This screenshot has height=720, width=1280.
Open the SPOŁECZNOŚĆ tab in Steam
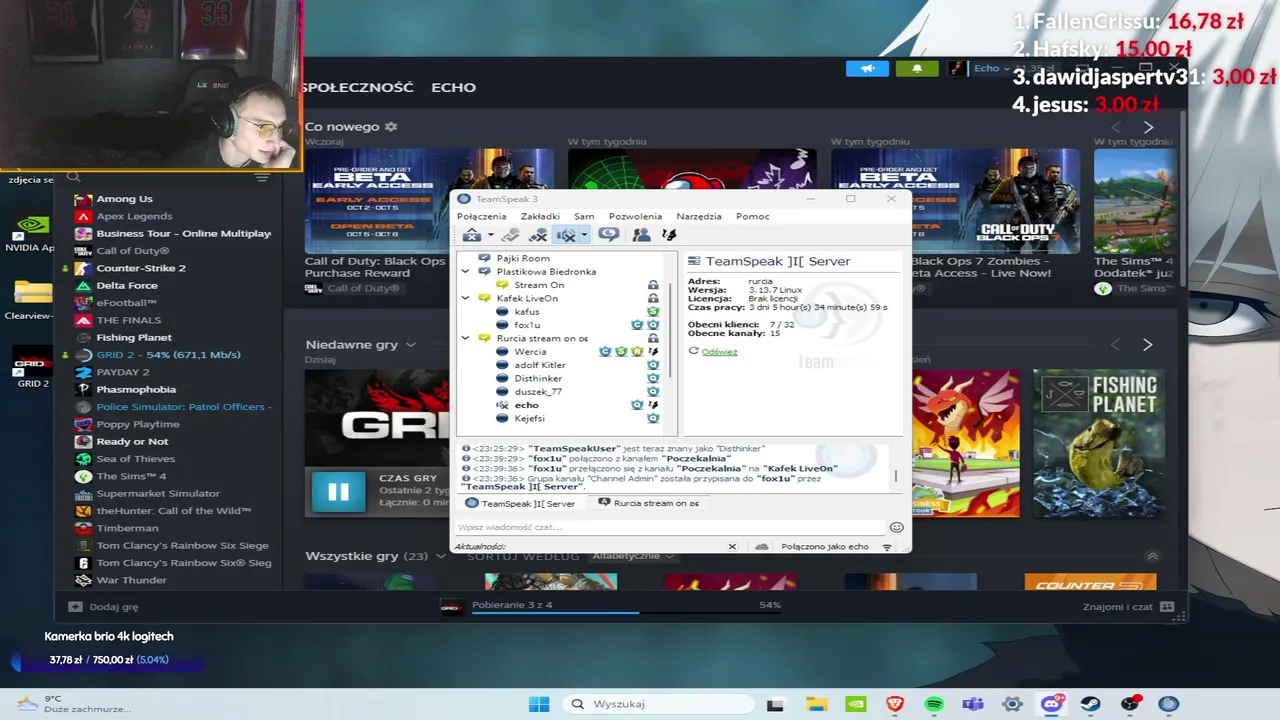pyautogui.click(x=358, y=87)
